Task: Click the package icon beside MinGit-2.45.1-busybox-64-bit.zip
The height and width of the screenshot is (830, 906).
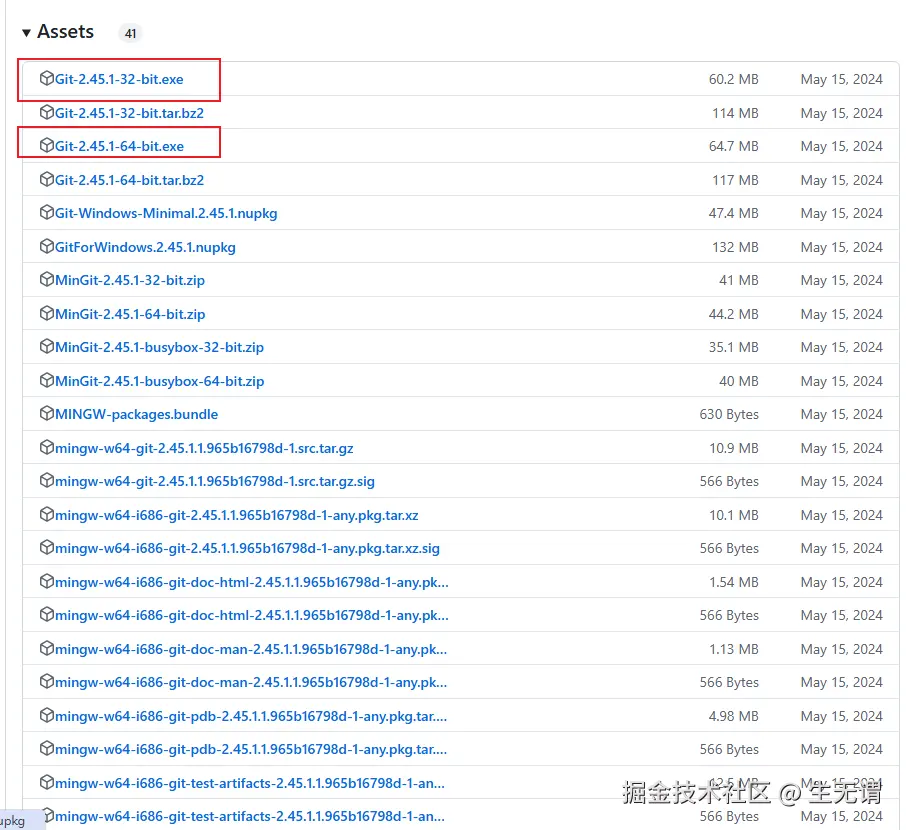Action: point(47,380)
